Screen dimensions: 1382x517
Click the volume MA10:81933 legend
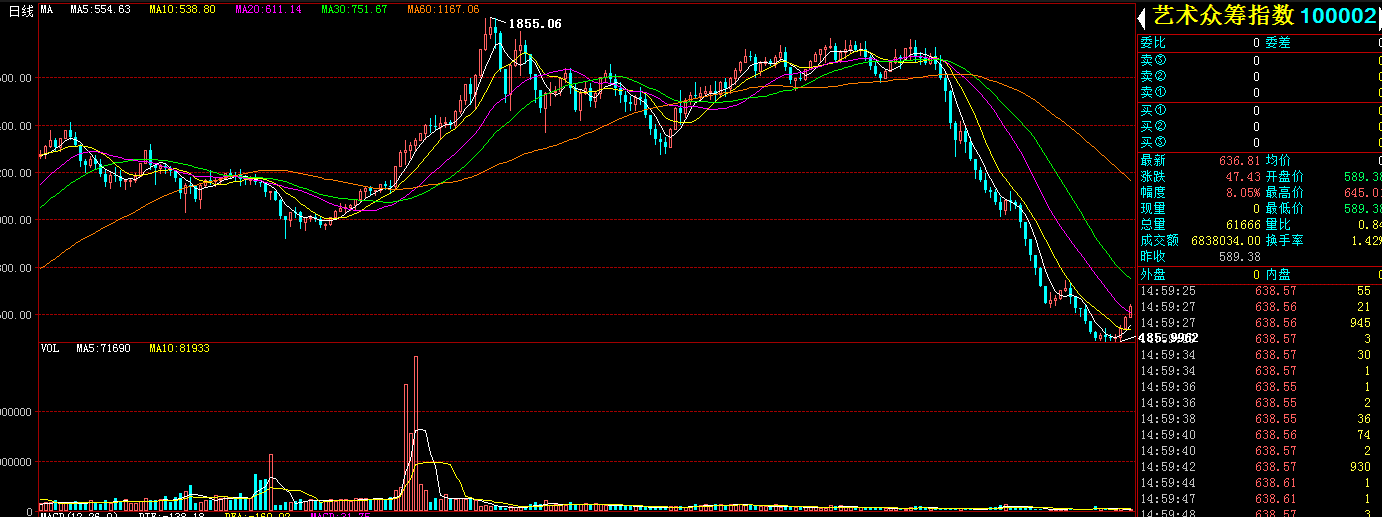click(x=179, y=348)
